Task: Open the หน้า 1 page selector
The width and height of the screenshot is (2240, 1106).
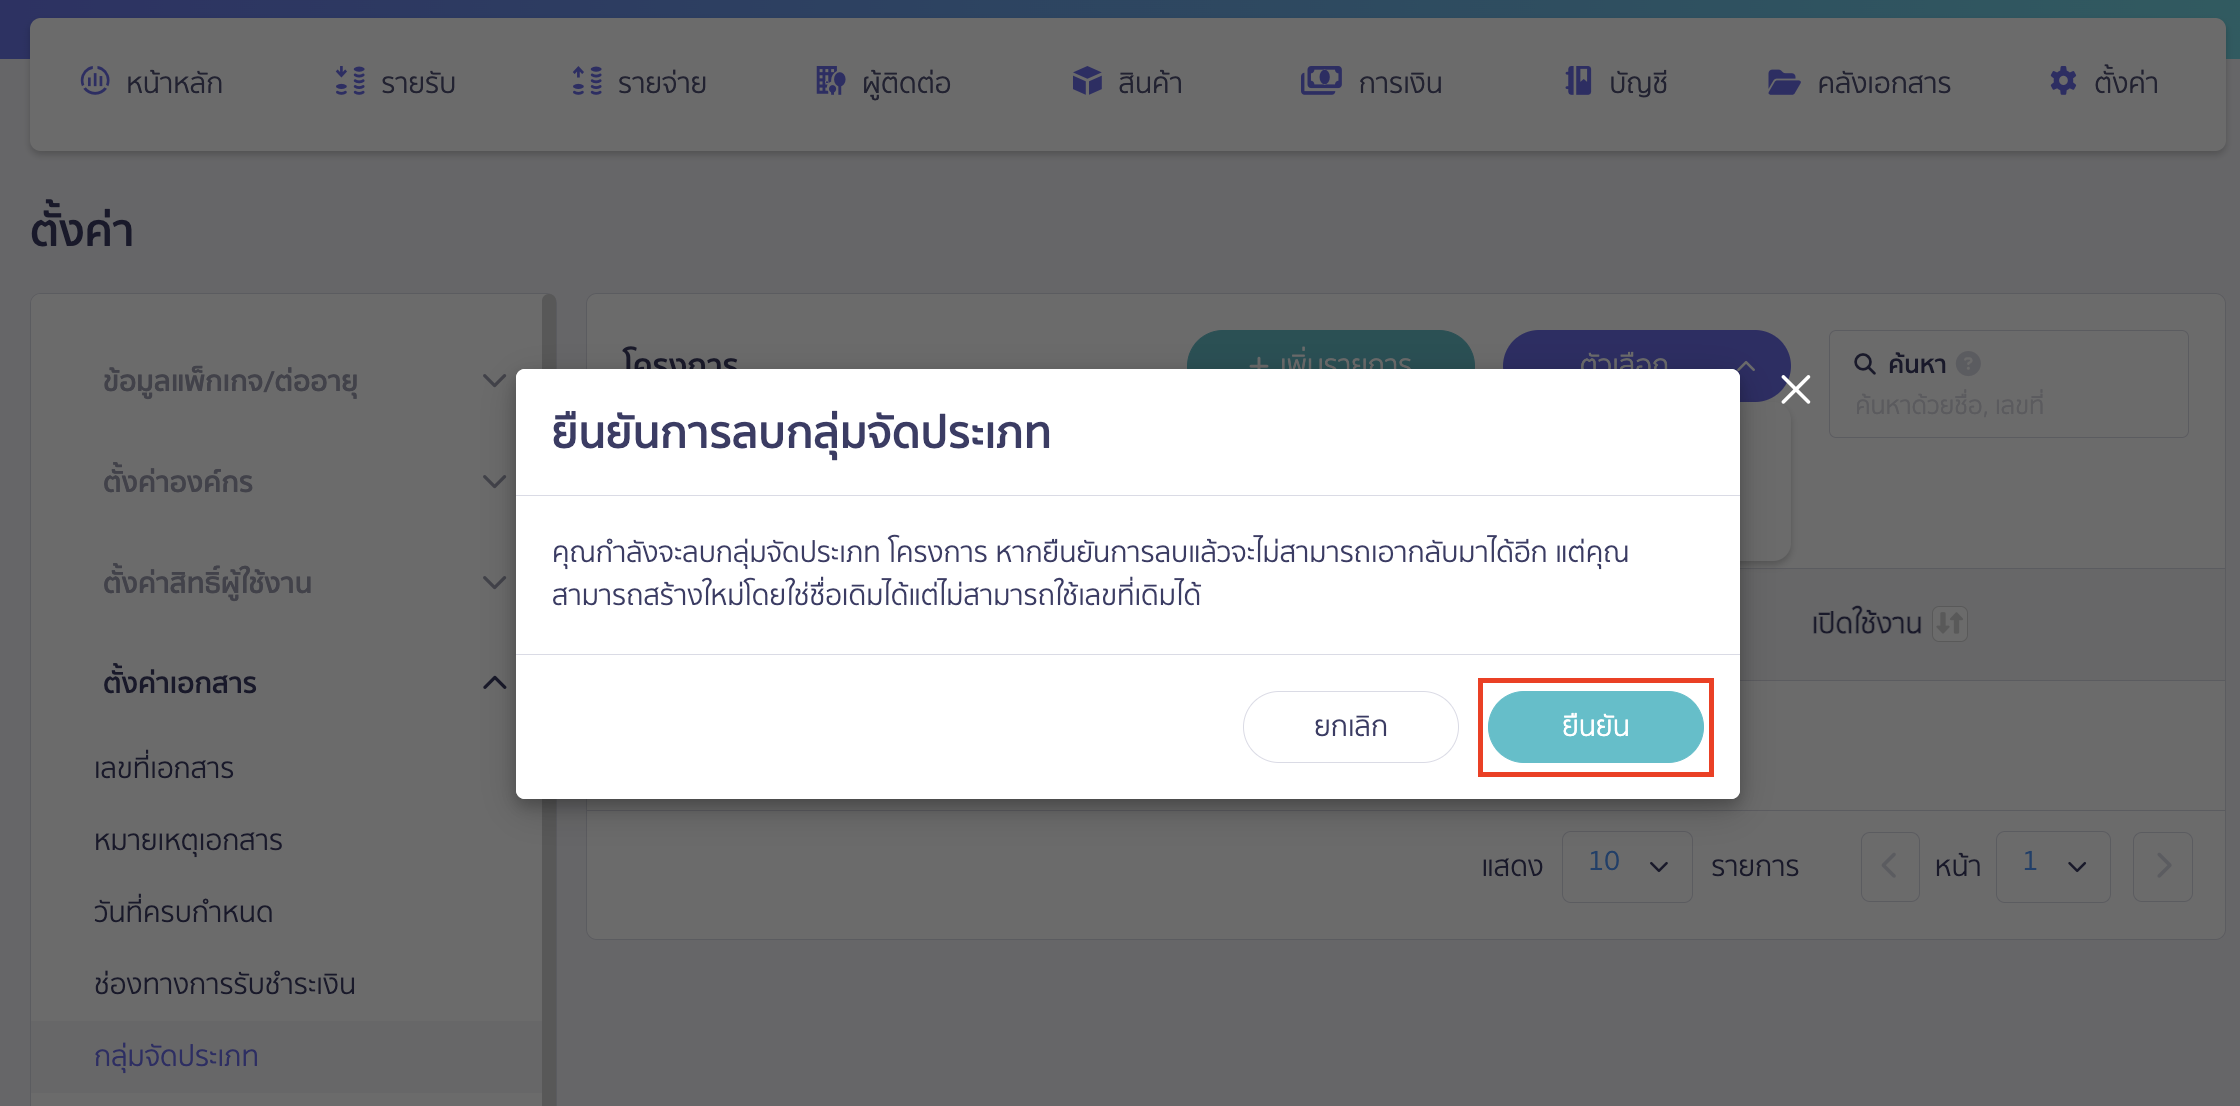Action: click(2052, 866)
